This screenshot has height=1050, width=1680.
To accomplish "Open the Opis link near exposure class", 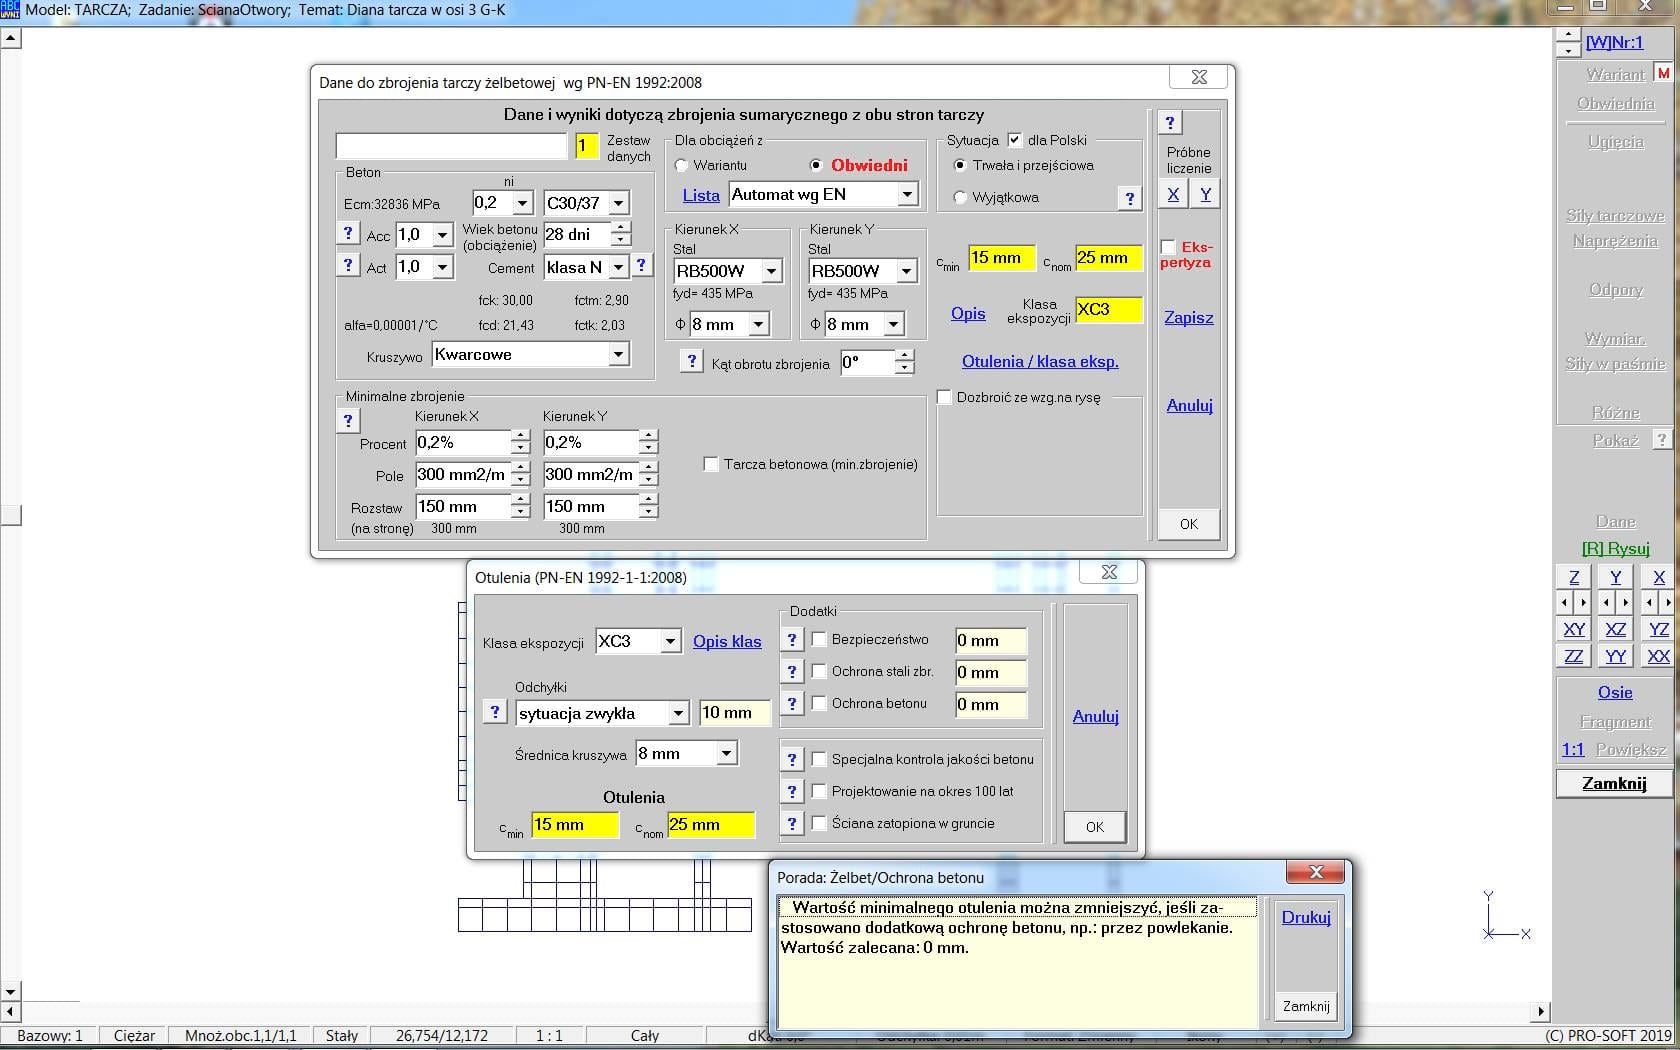I will 968,314.
